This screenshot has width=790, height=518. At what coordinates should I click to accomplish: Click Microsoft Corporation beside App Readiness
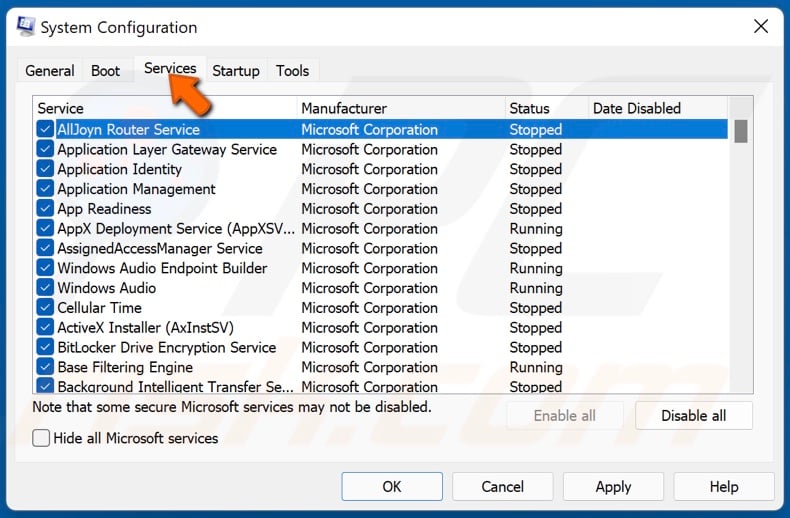click(x=369, y=209)
